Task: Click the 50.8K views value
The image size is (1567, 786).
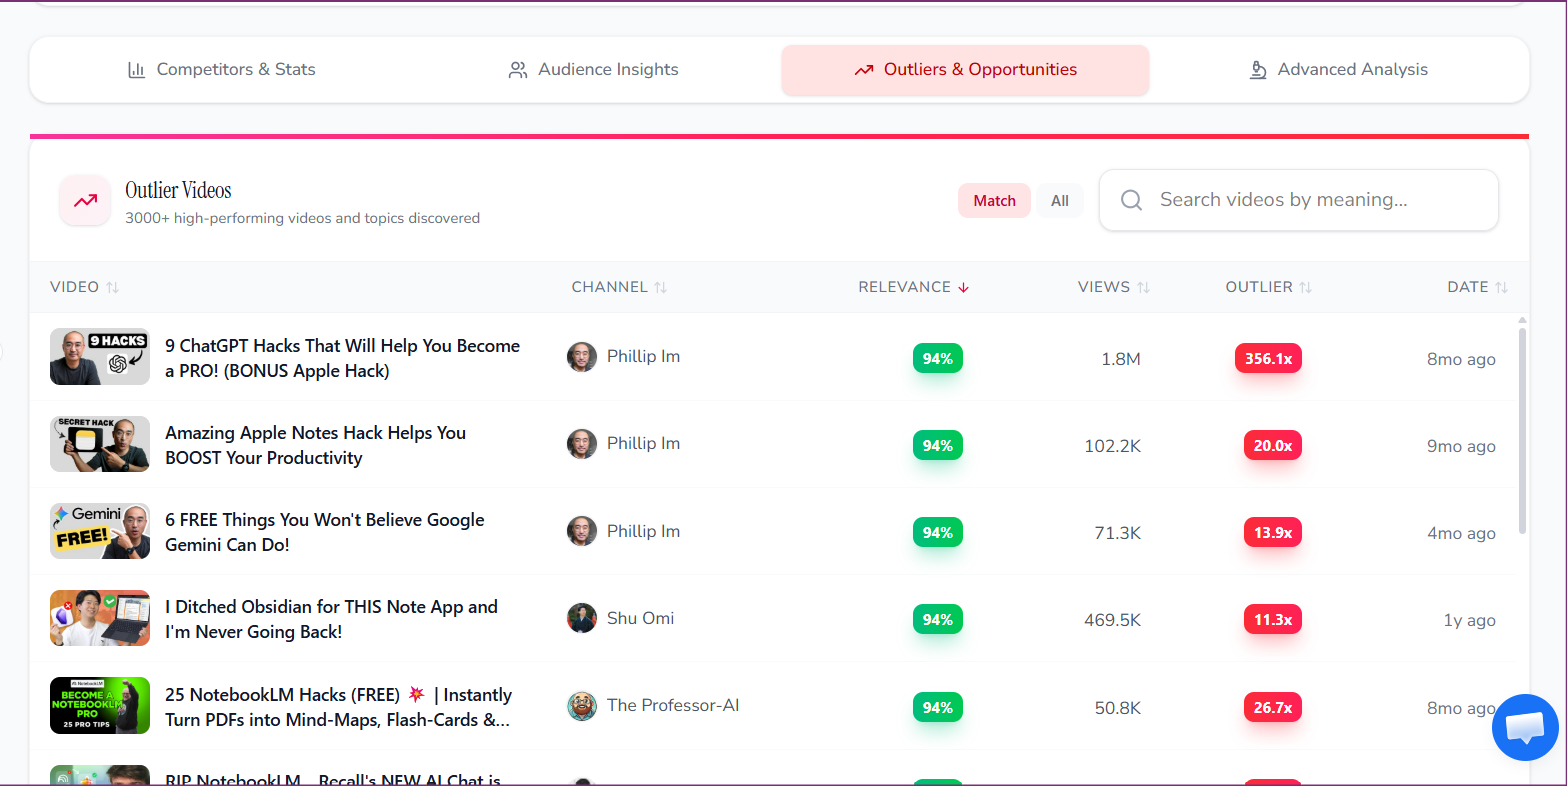Action: 1118,708
